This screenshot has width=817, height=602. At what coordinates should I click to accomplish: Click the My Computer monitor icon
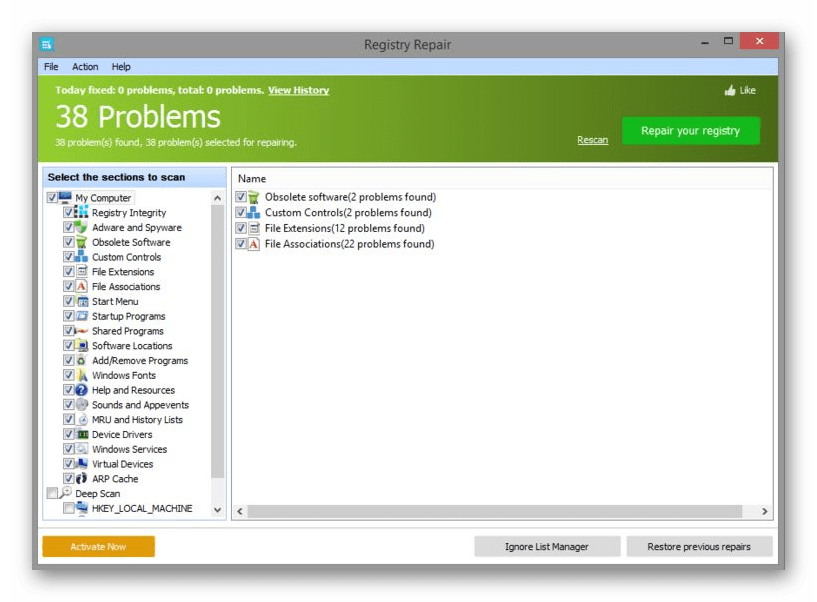pos(65,197)
